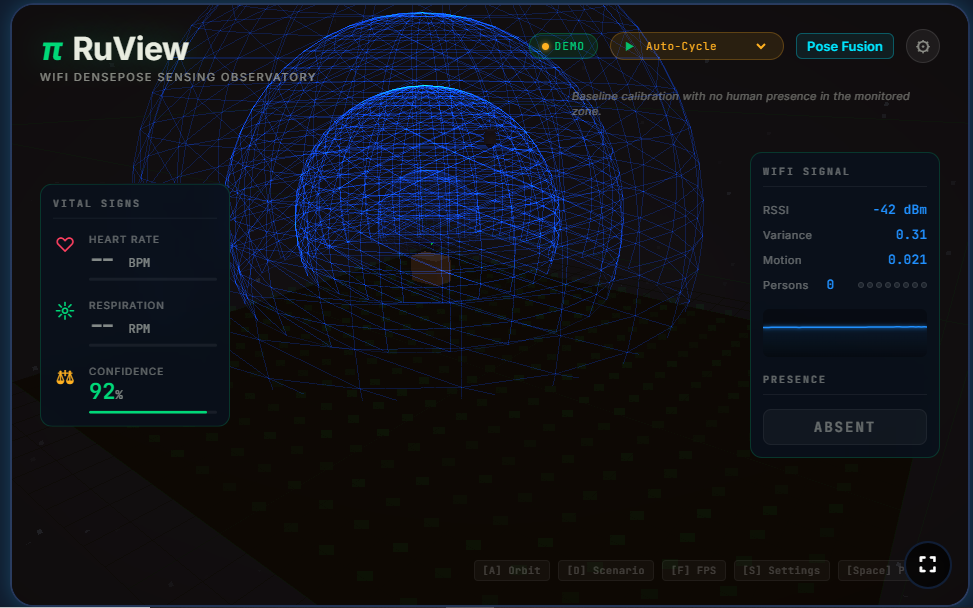Click the respiration sun-shaped icon
The width and height of the screenshot is (973, 608).
(x=65, y=310)
